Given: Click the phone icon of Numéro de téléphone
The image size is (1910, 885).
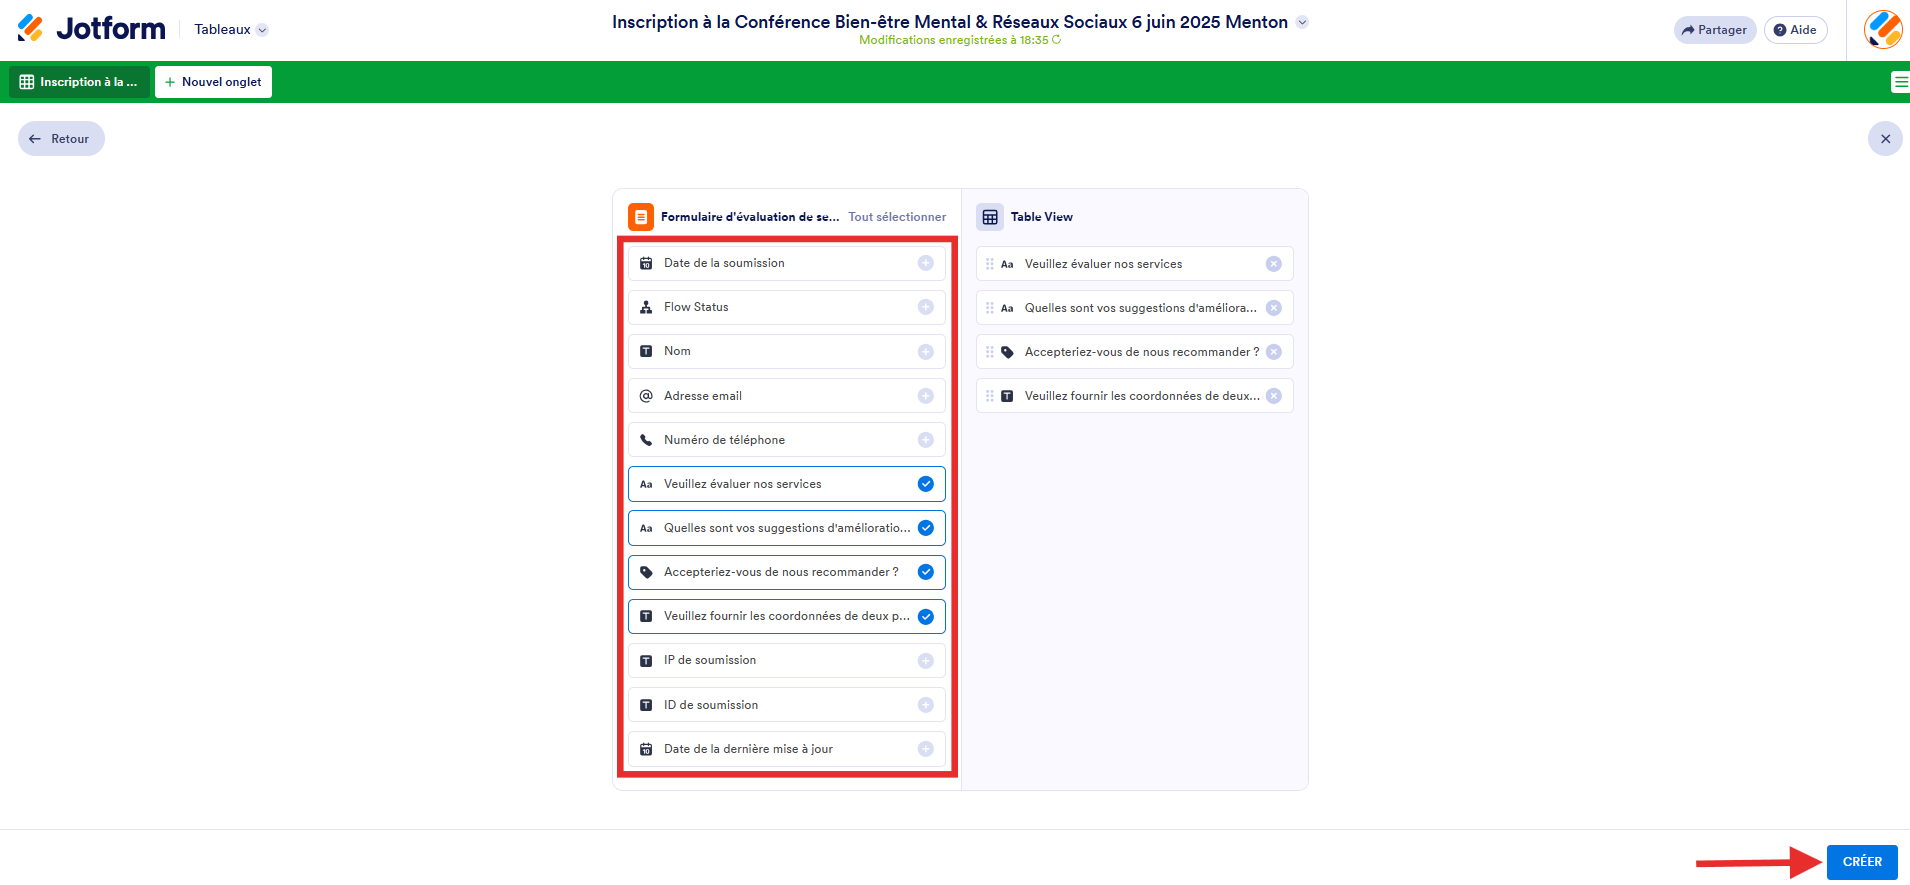Looking at the screenshot, I should click(x=646, y=440).
